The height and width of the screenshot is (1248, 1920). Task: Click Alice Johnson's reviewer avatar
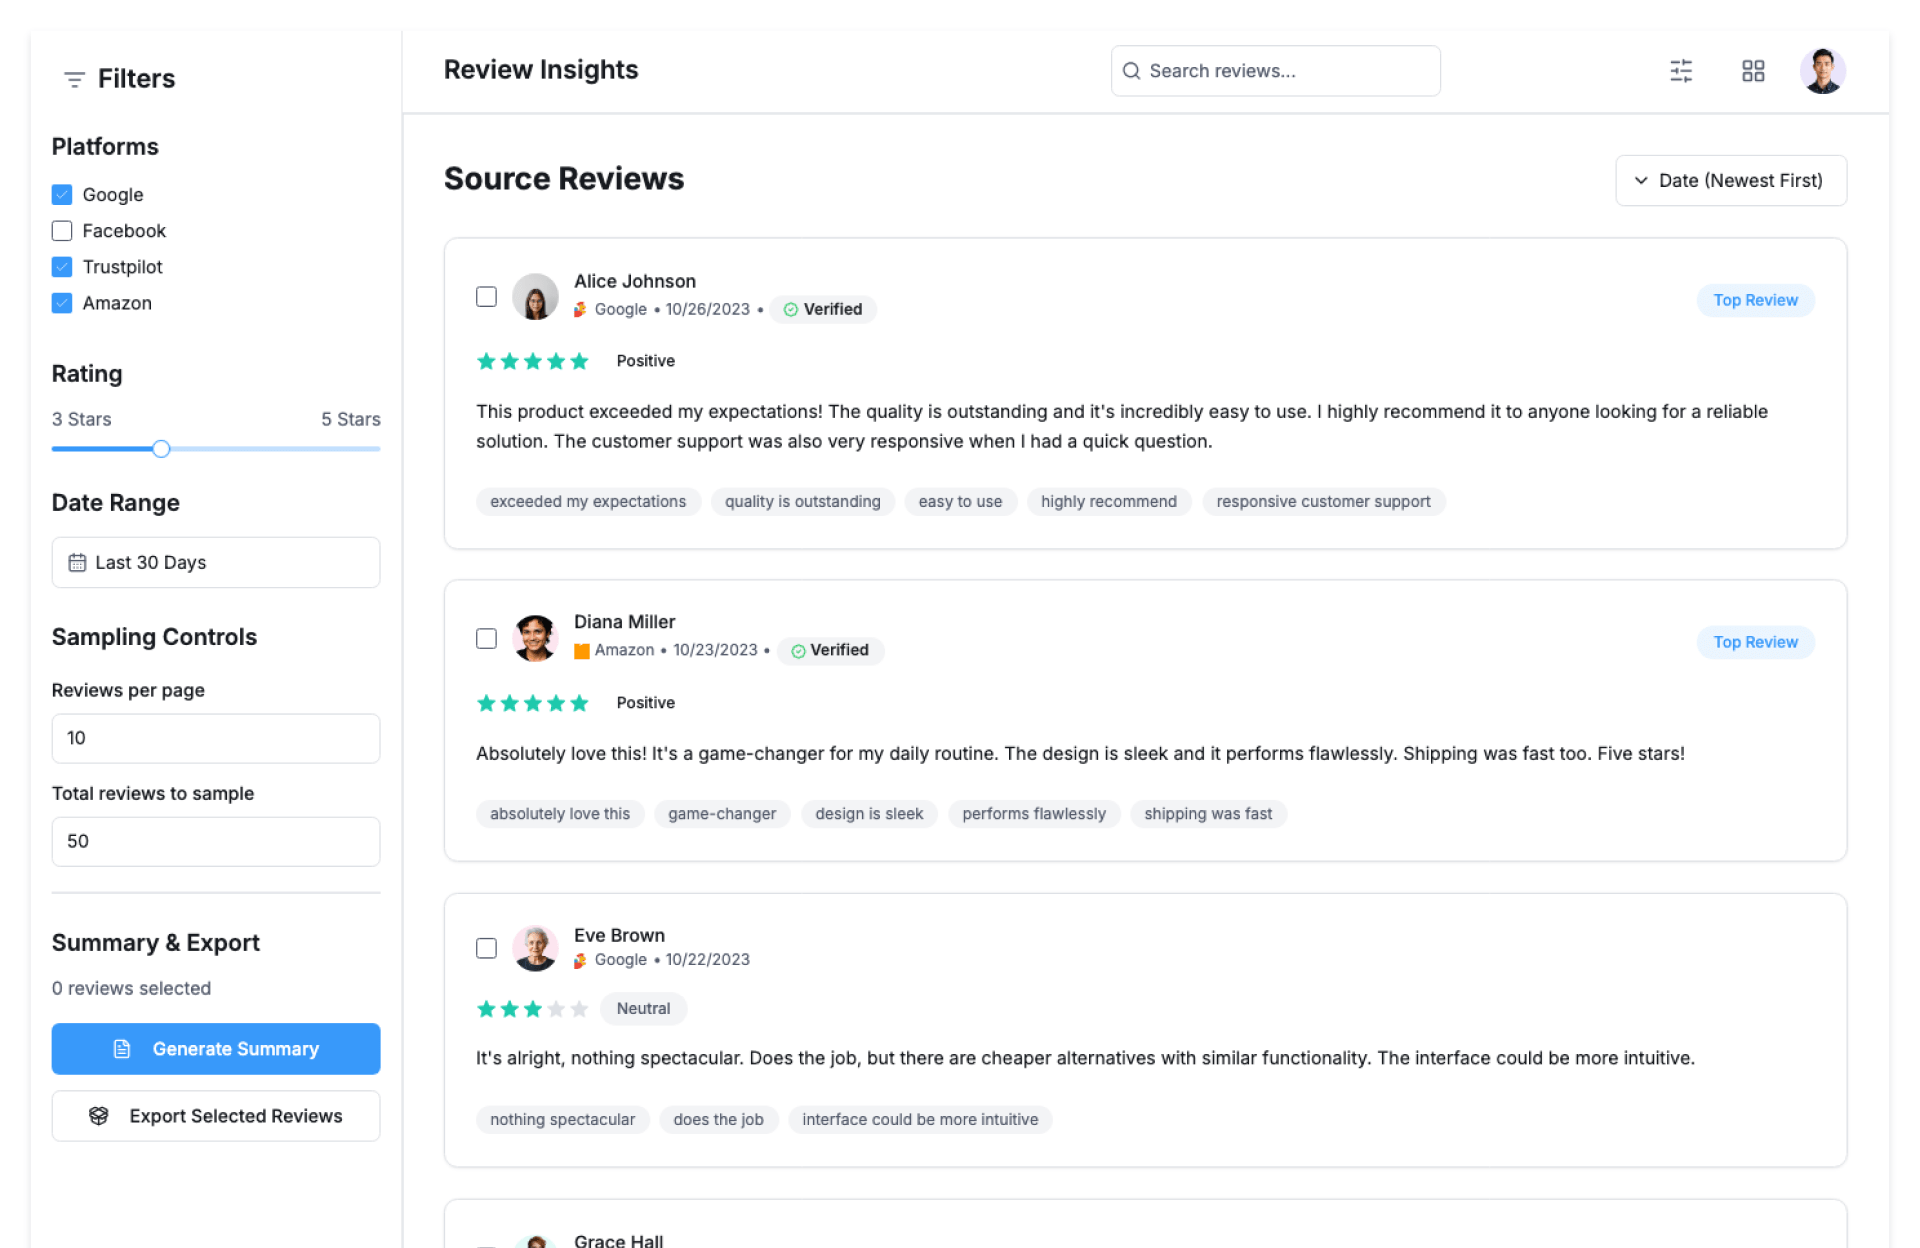click(535, 297)
